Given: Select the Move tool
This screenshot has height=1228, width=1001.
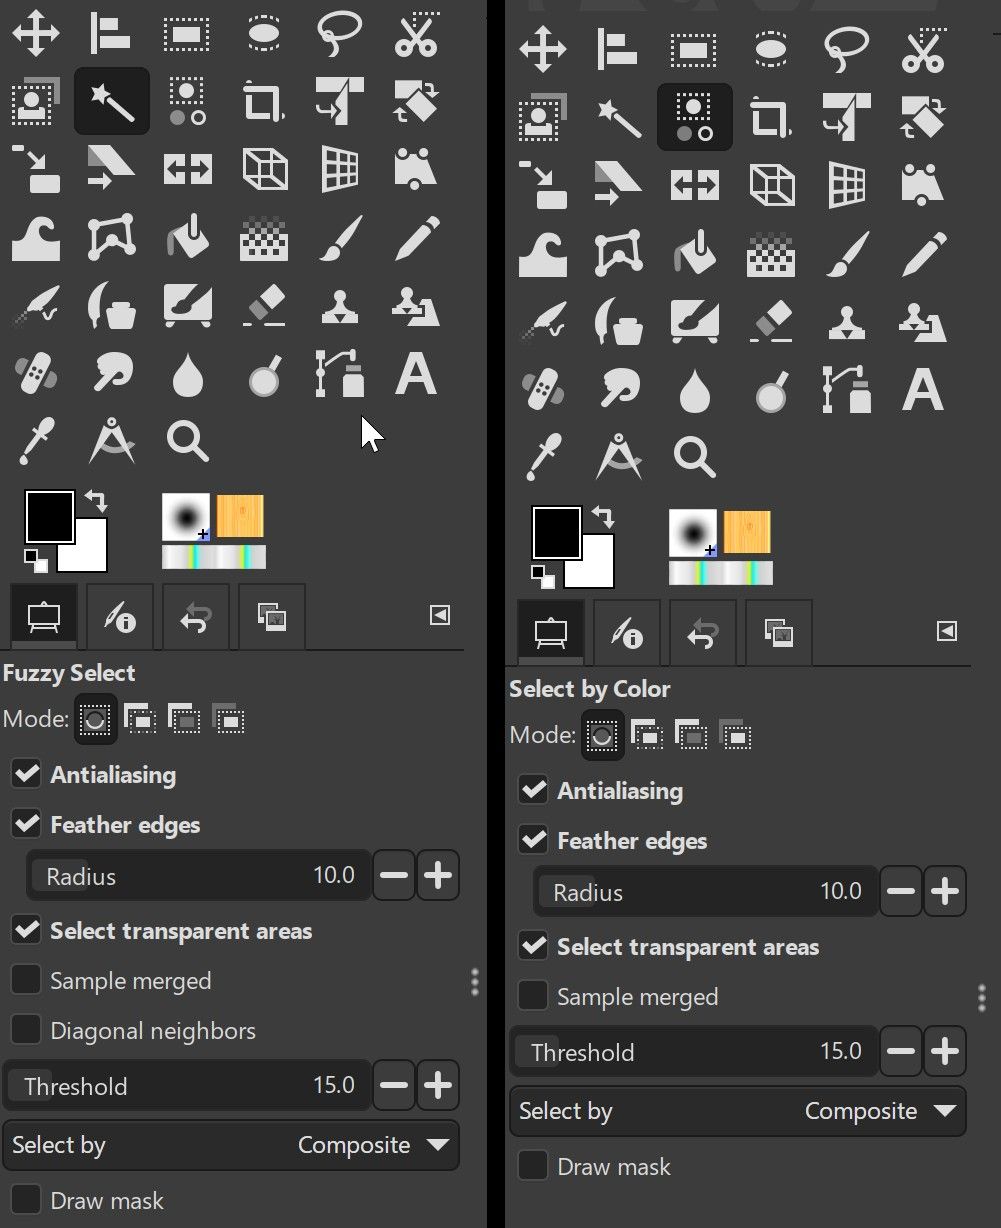Looking at the screenshot, I should point(36,33).
